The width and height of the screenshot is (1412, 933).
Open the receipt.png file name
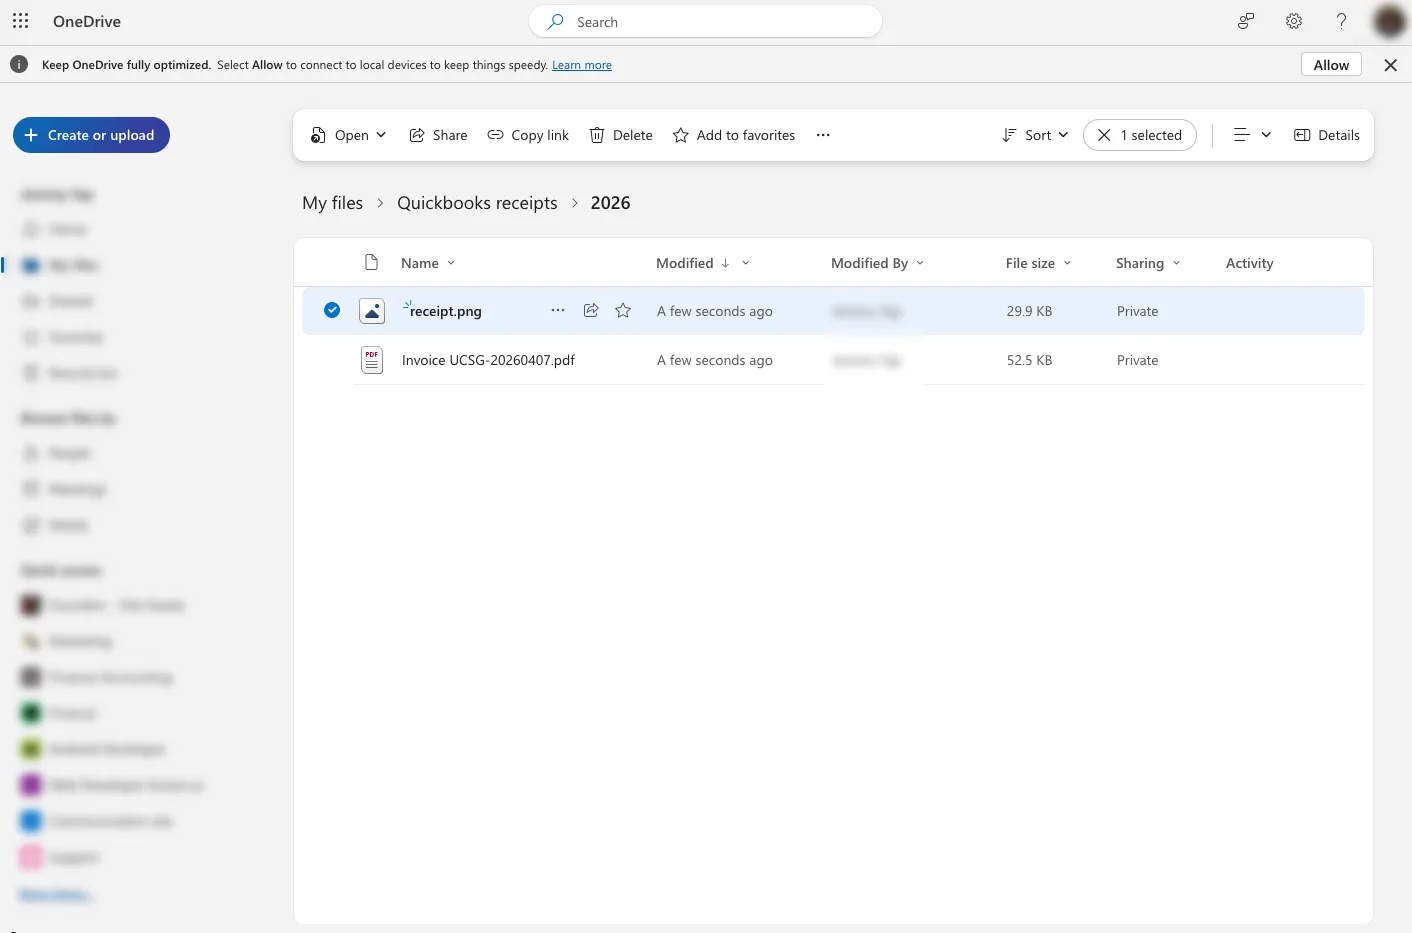pos(446,311)
